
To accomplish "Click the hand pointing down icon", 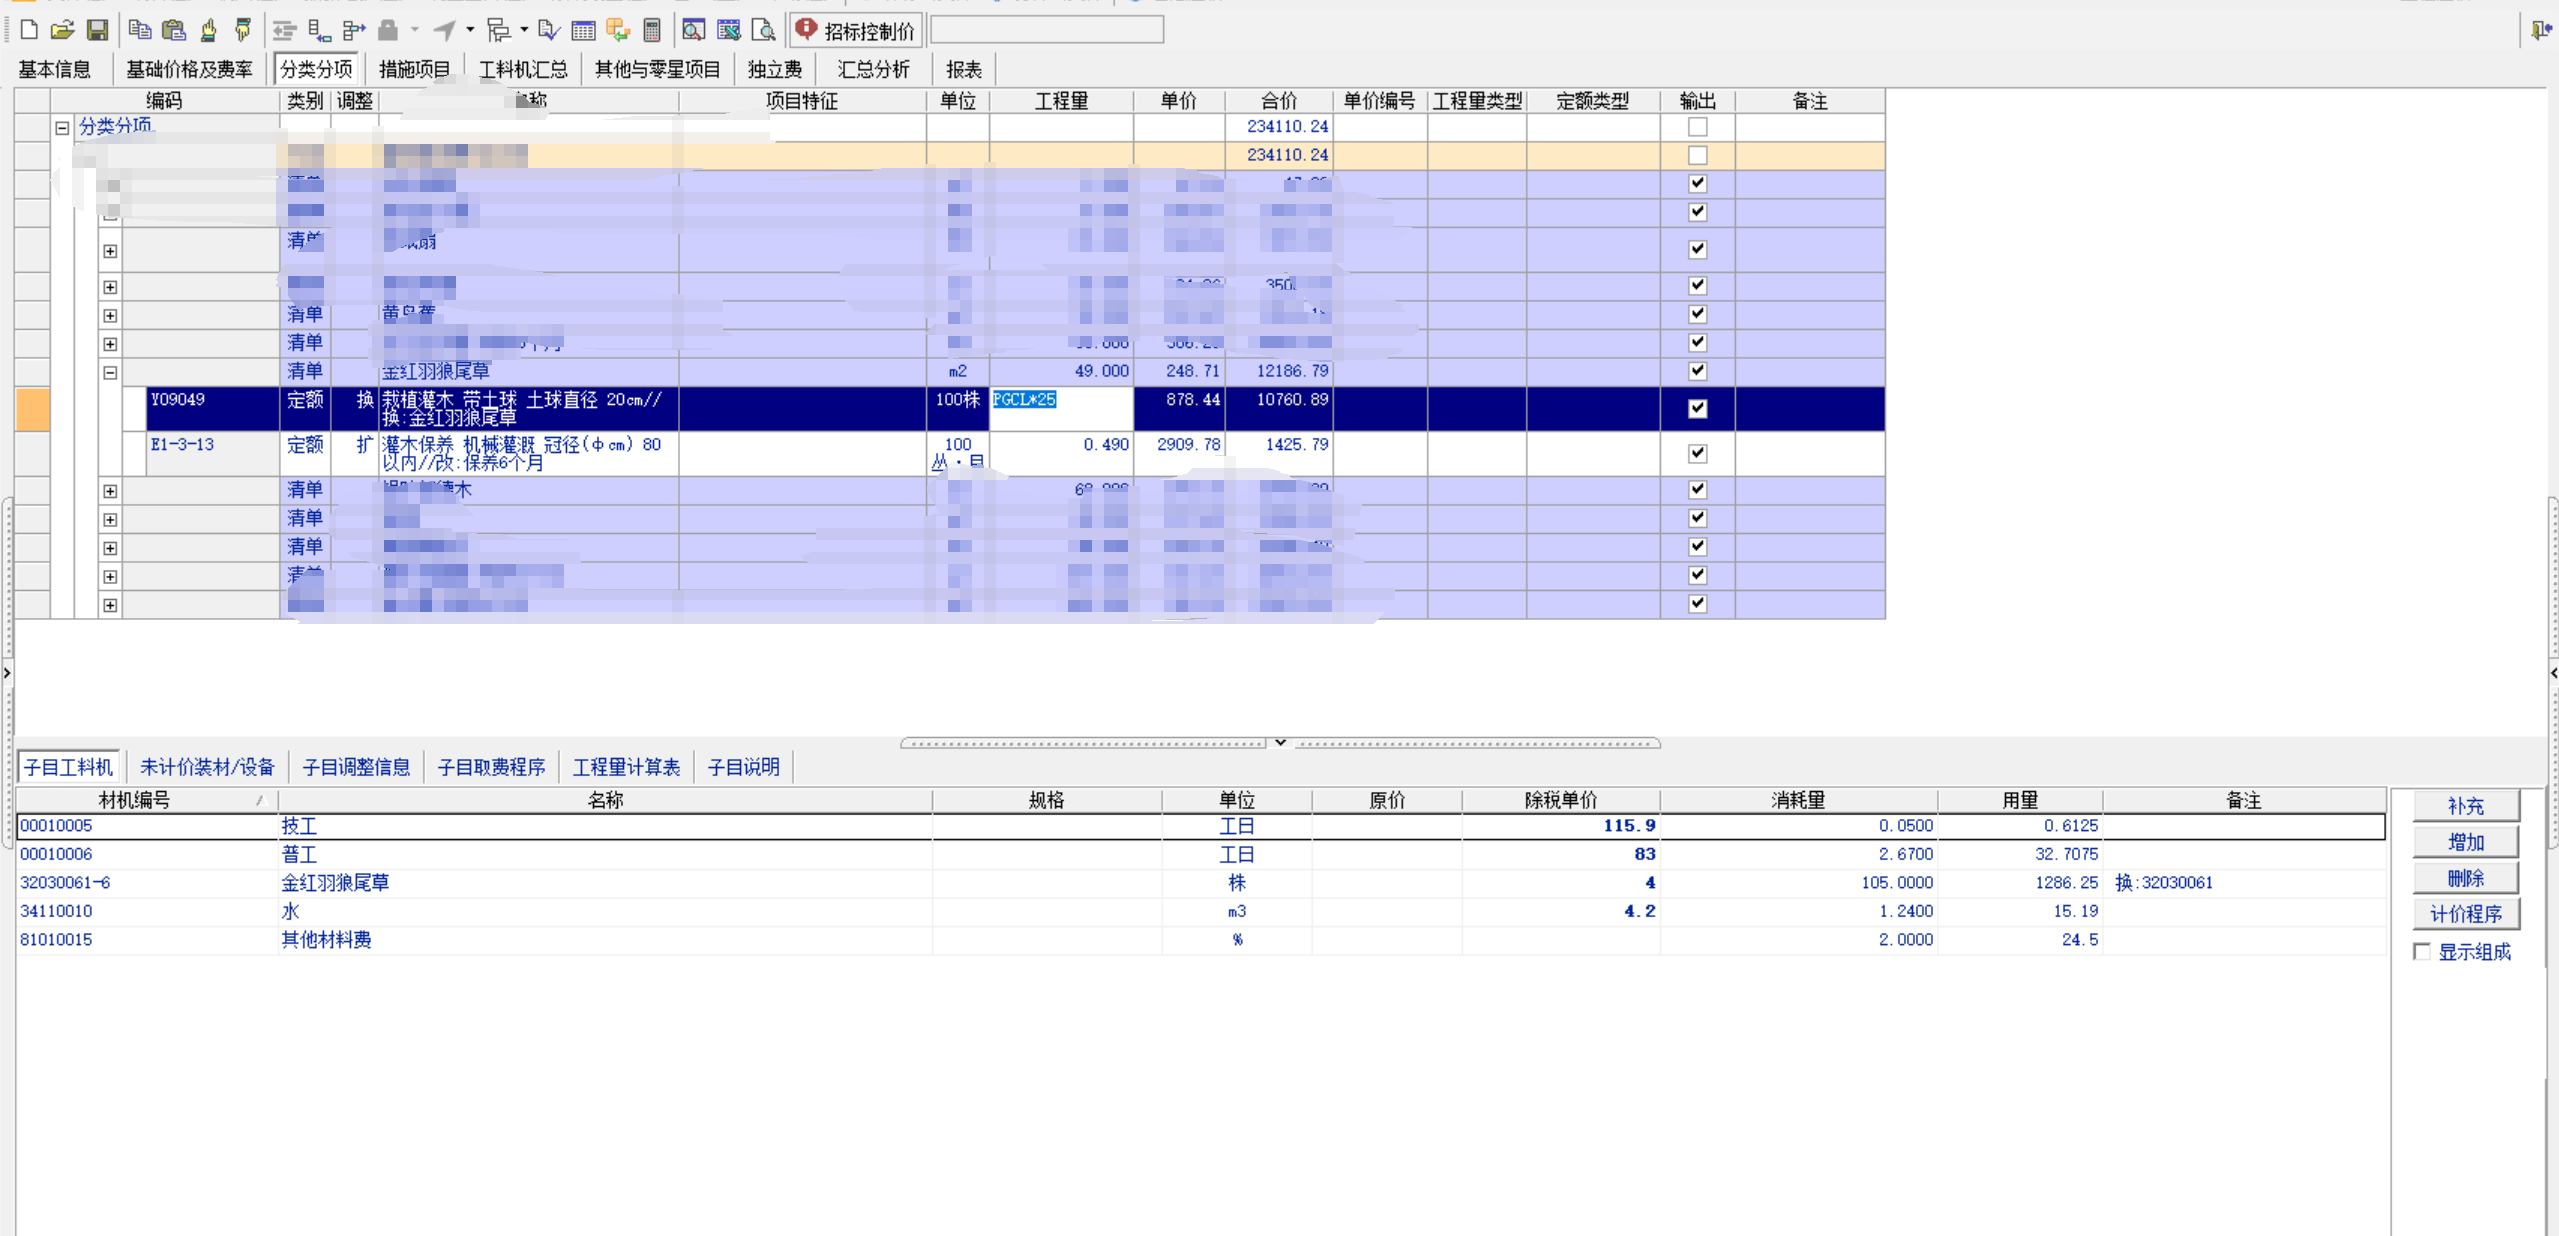I will click(x=242, y=30).
